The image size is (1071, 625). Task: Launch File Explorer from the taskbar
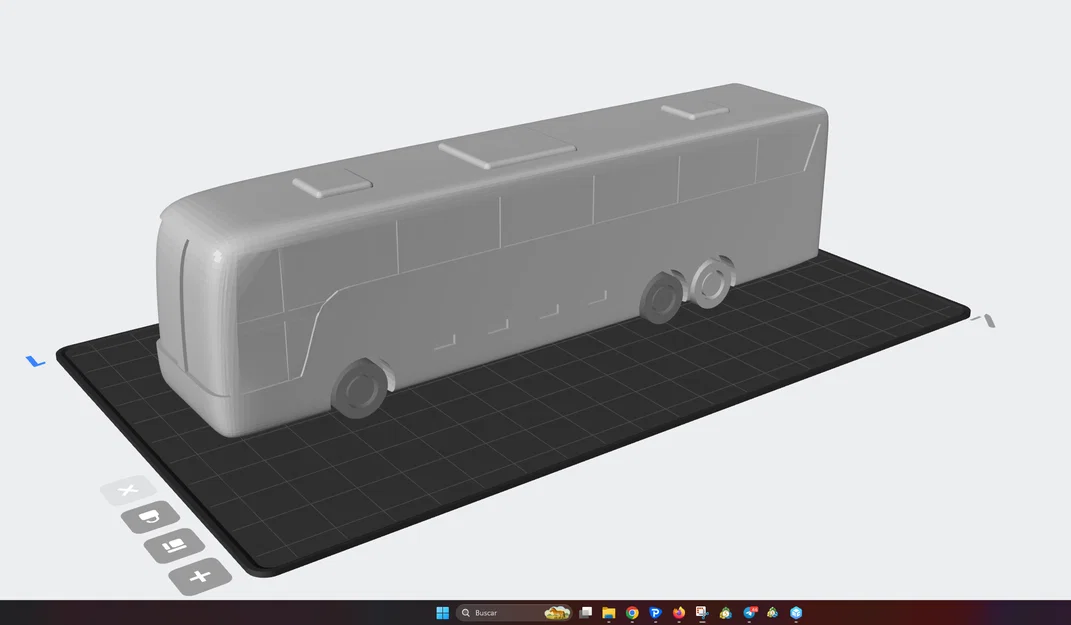coord(609,612)
